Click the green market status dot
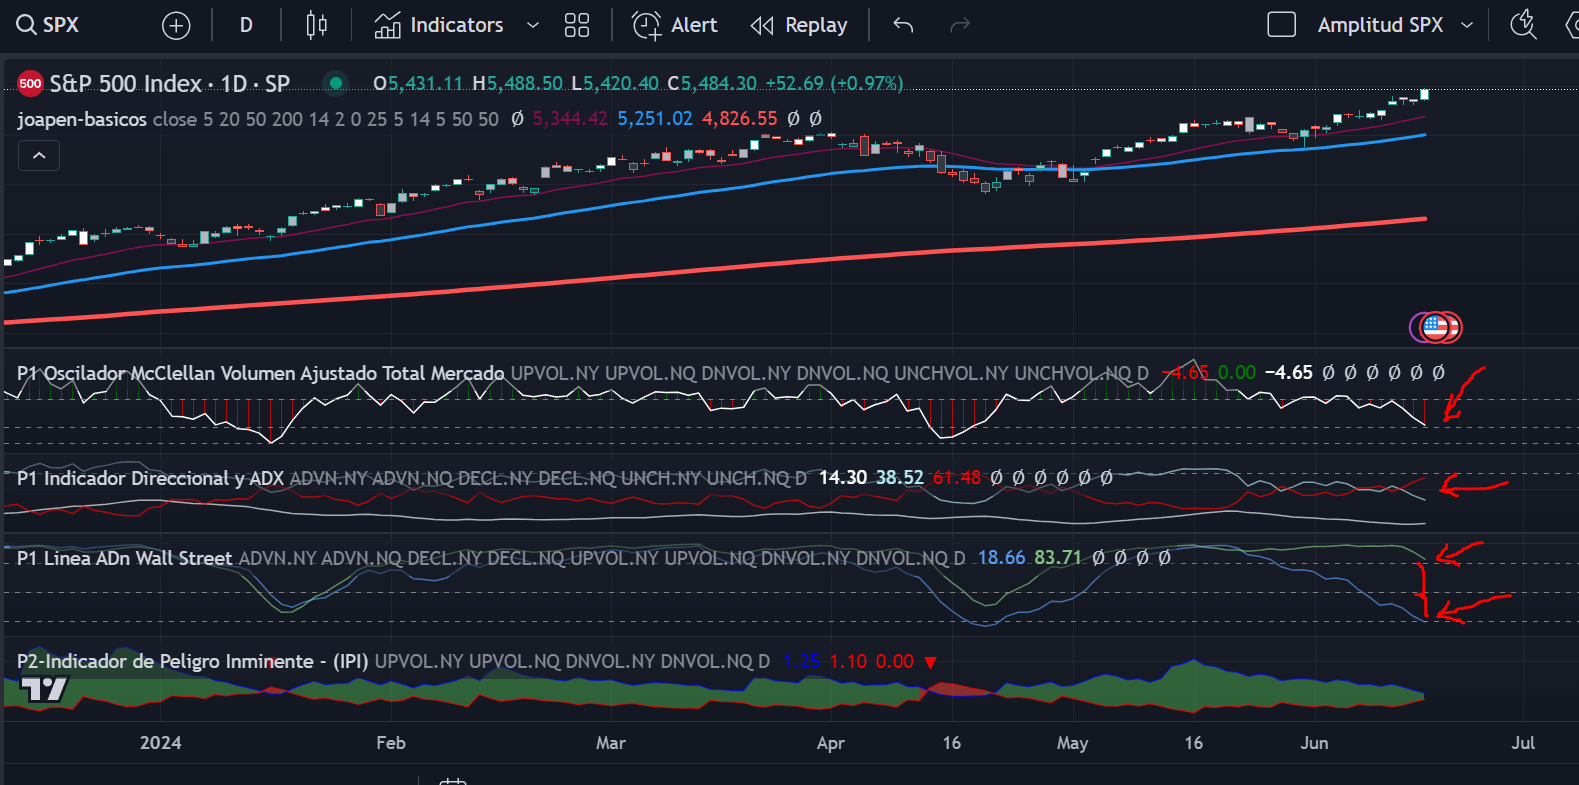This screenshot has width=1579, height=785. pyautogui.click(x=336, y=83)
